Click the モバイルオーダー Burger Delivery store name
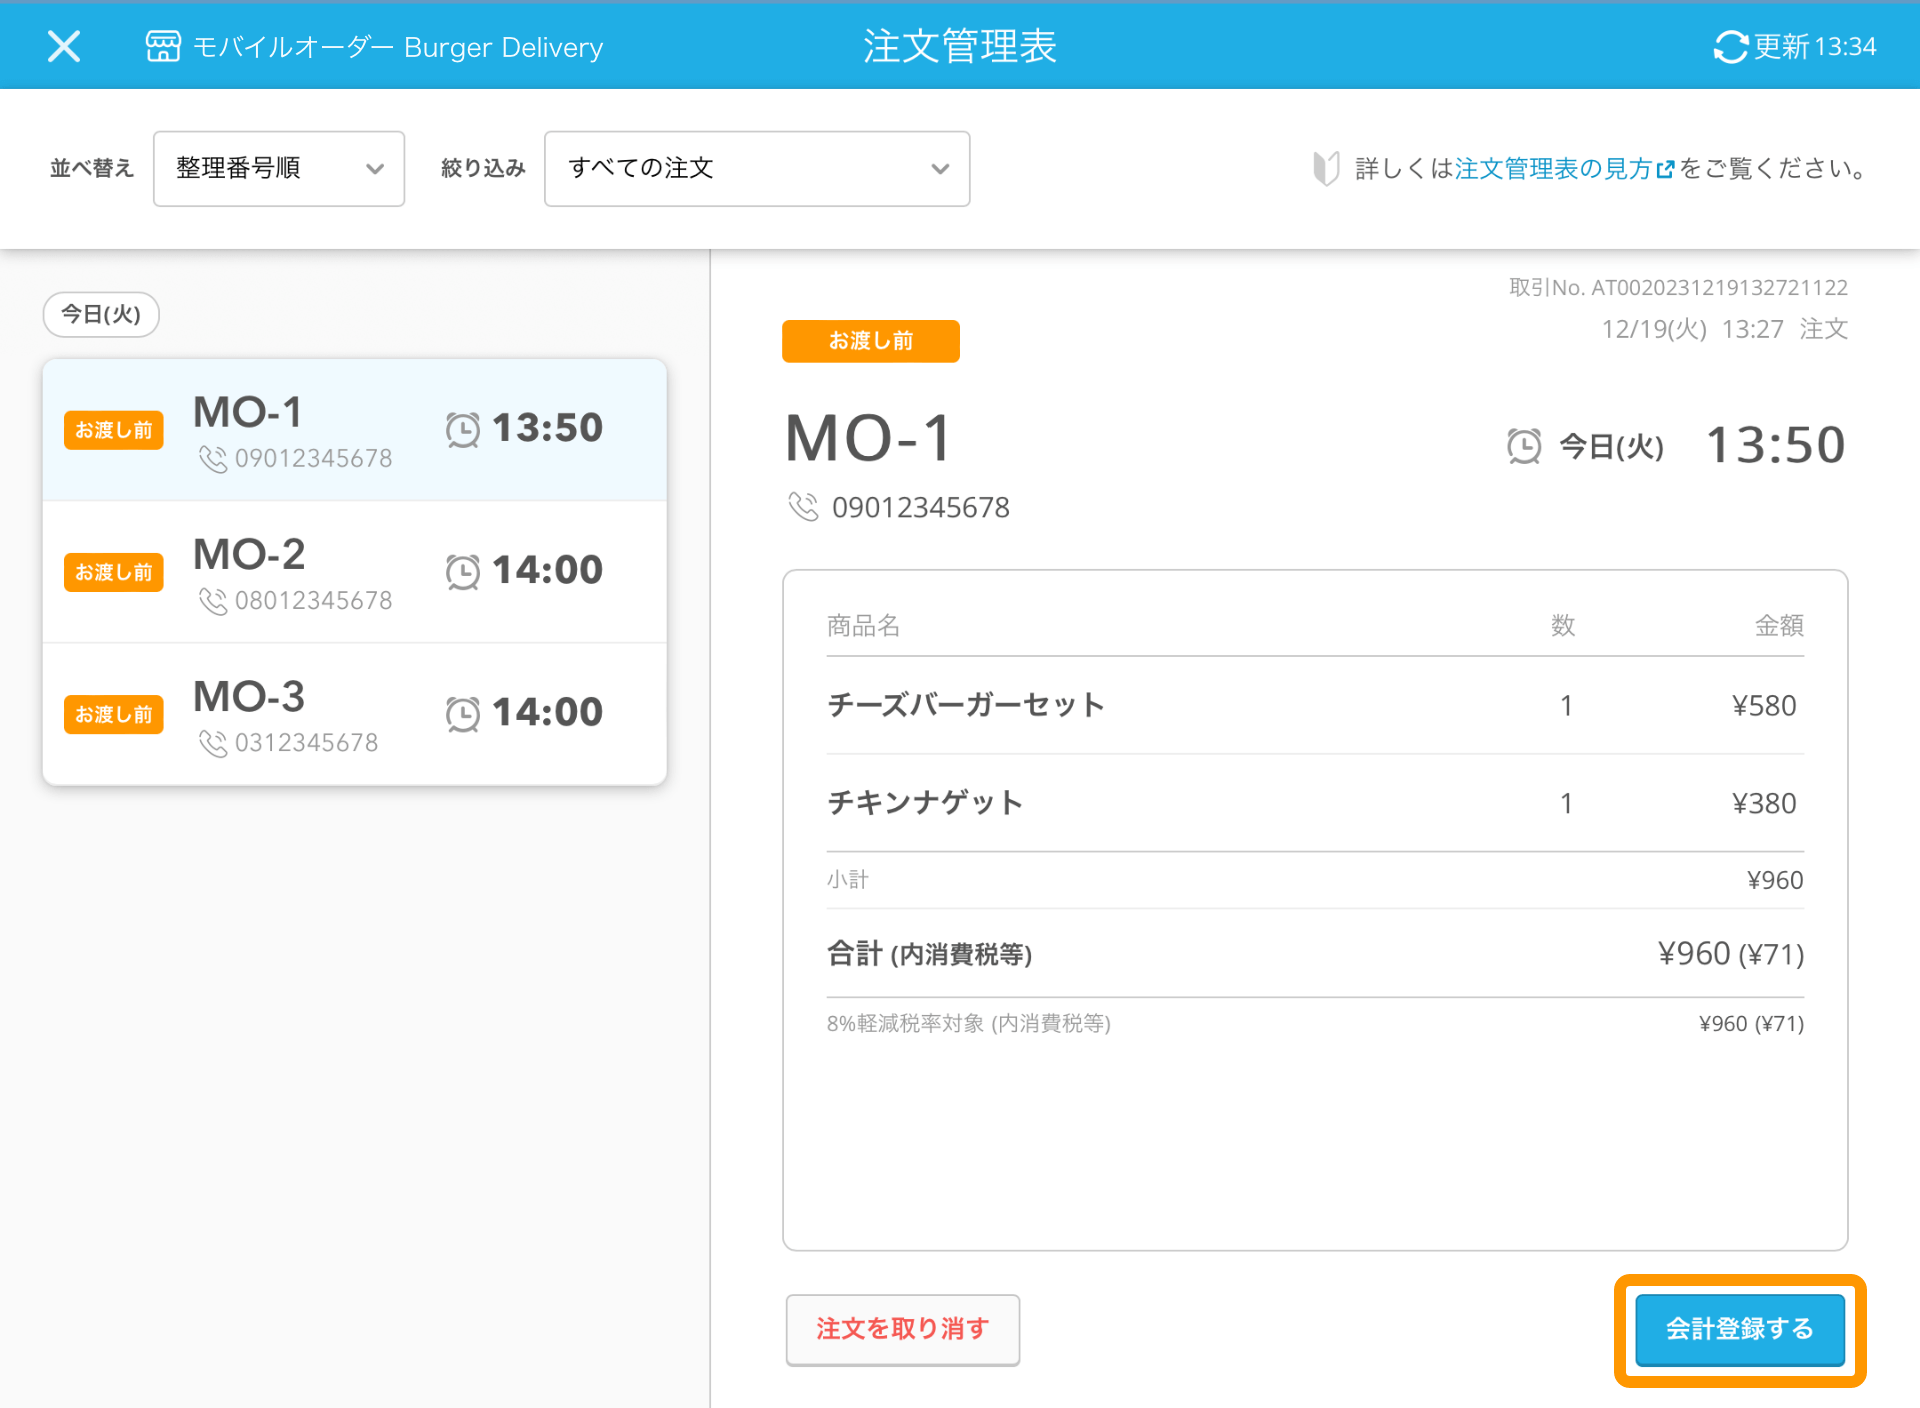 [398, 47]
